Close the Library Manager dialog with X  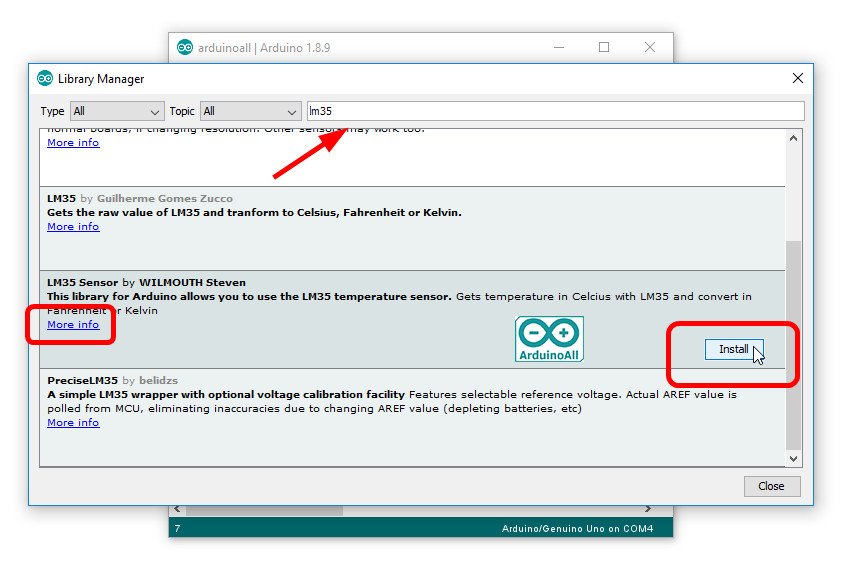tap(798, 78)
